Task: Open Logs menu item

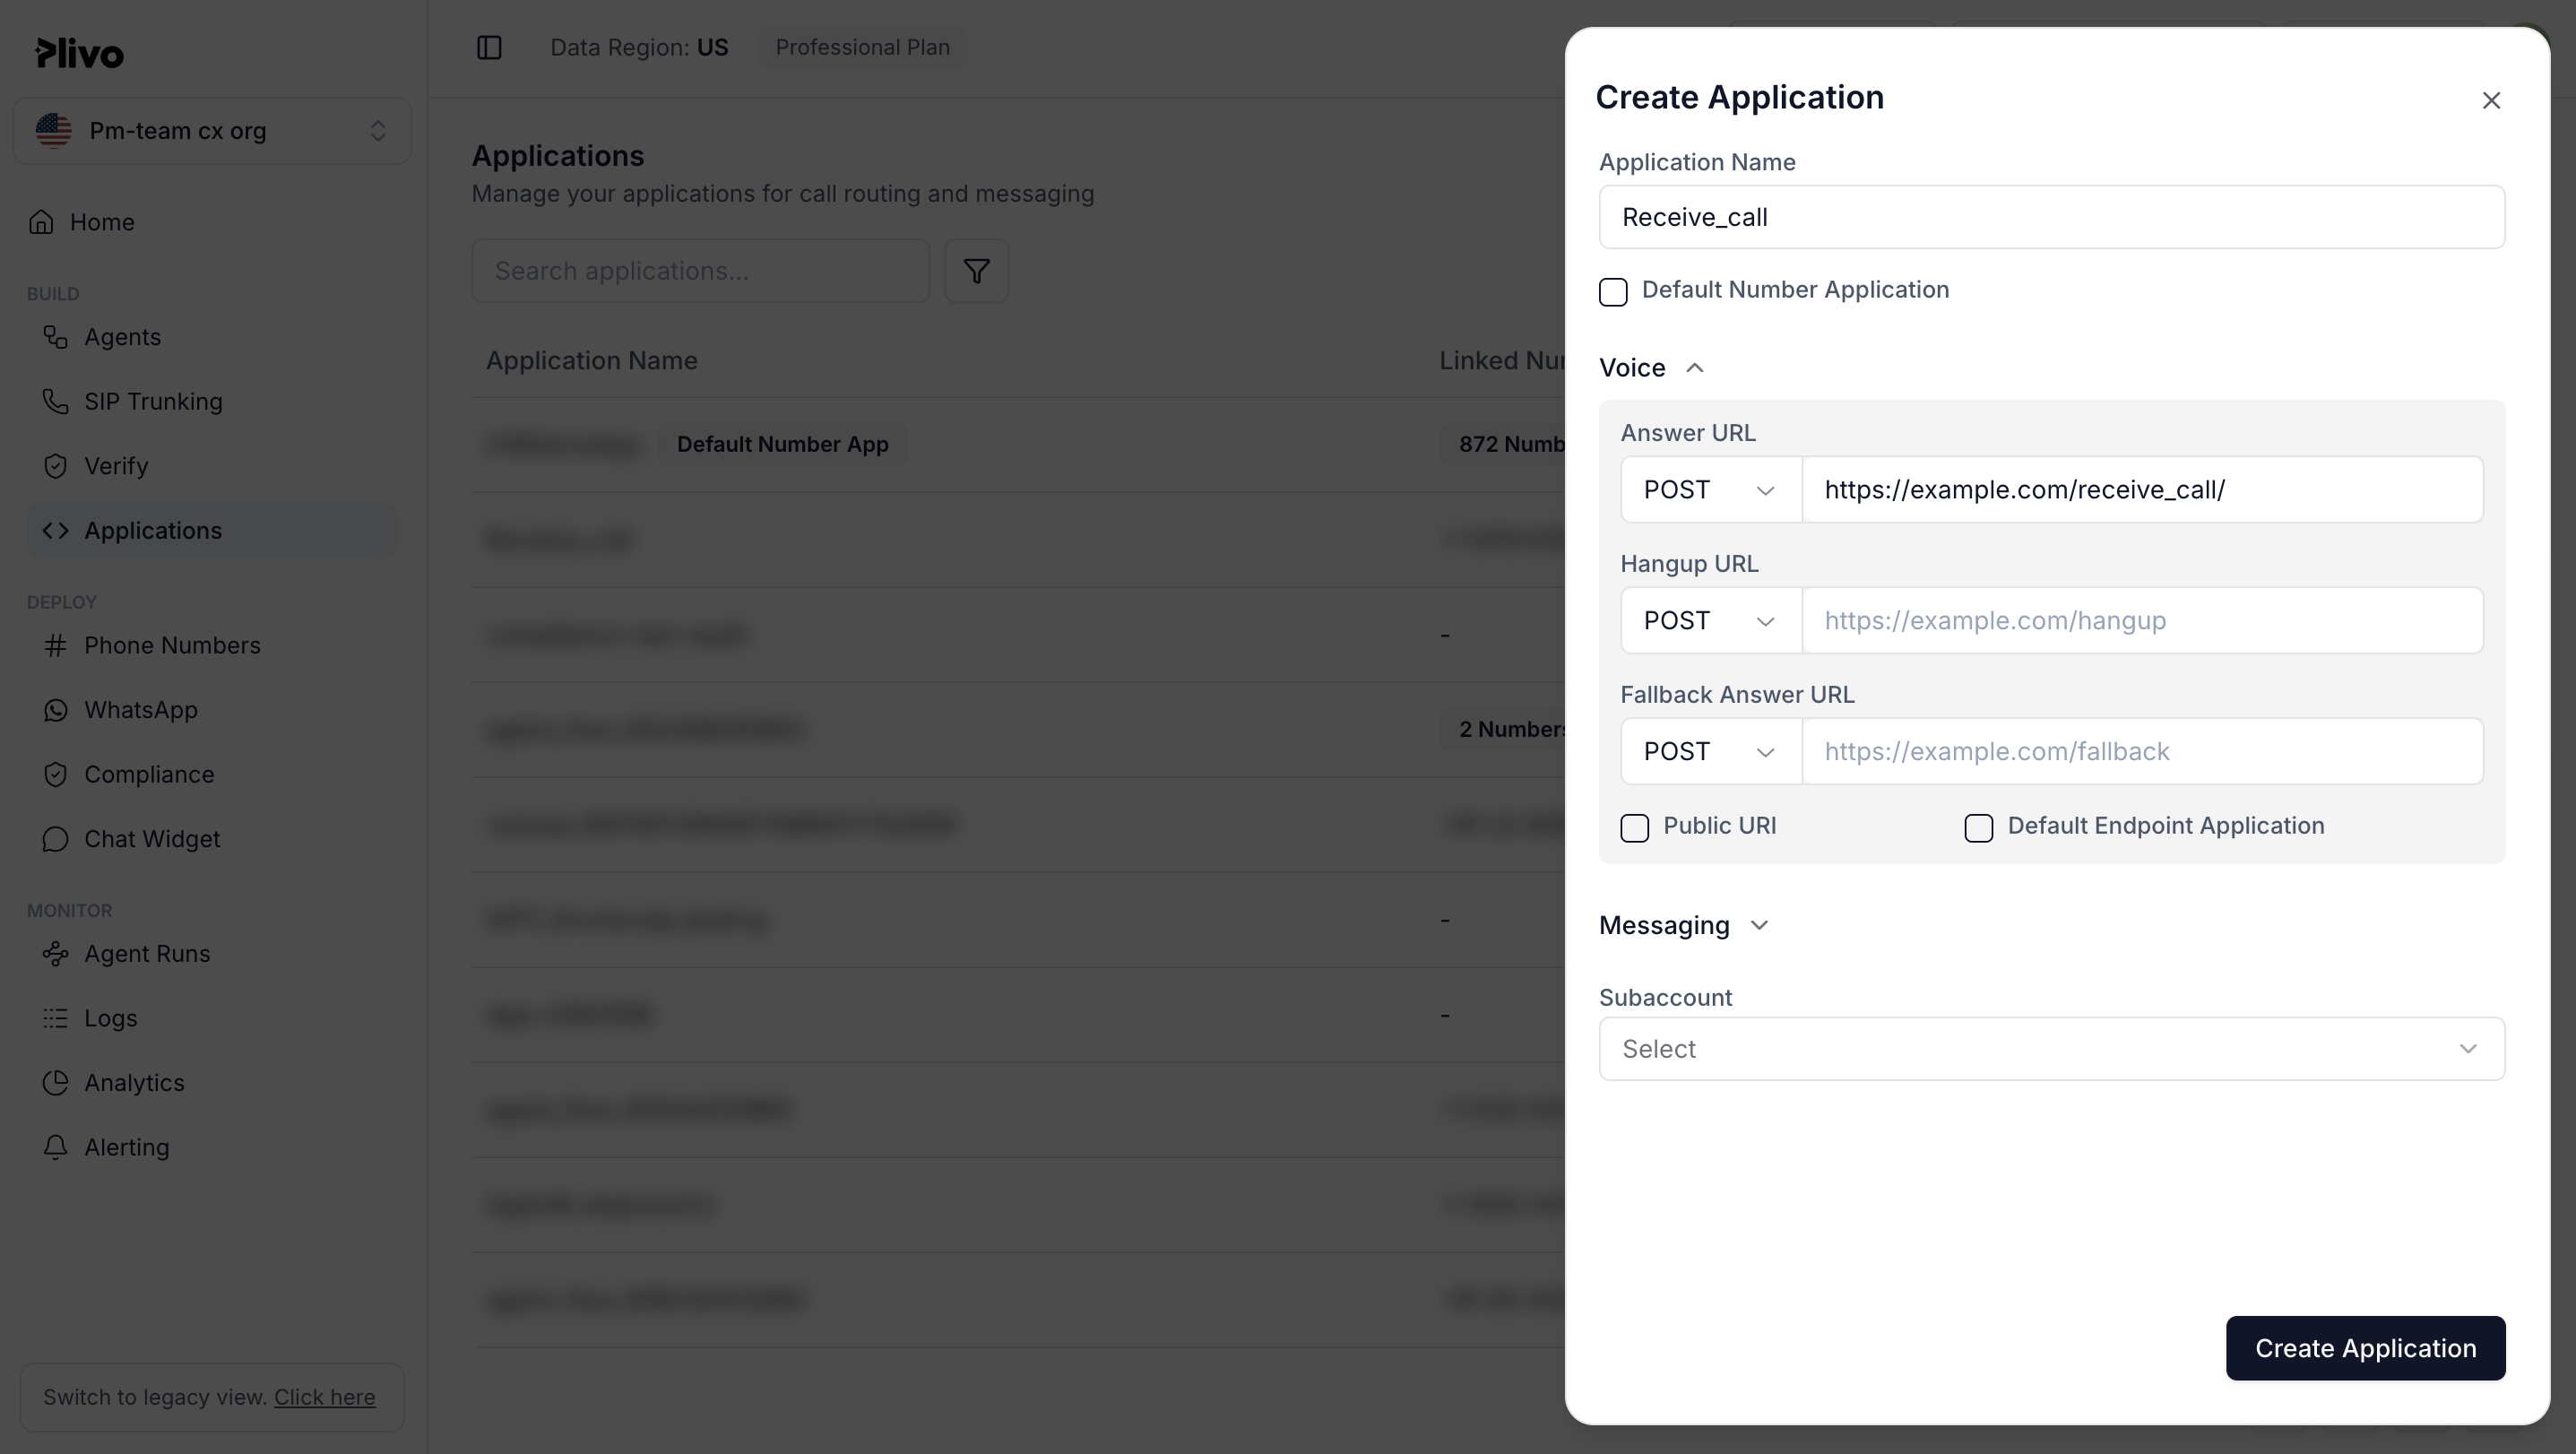Action: (x=212, y=1018)
